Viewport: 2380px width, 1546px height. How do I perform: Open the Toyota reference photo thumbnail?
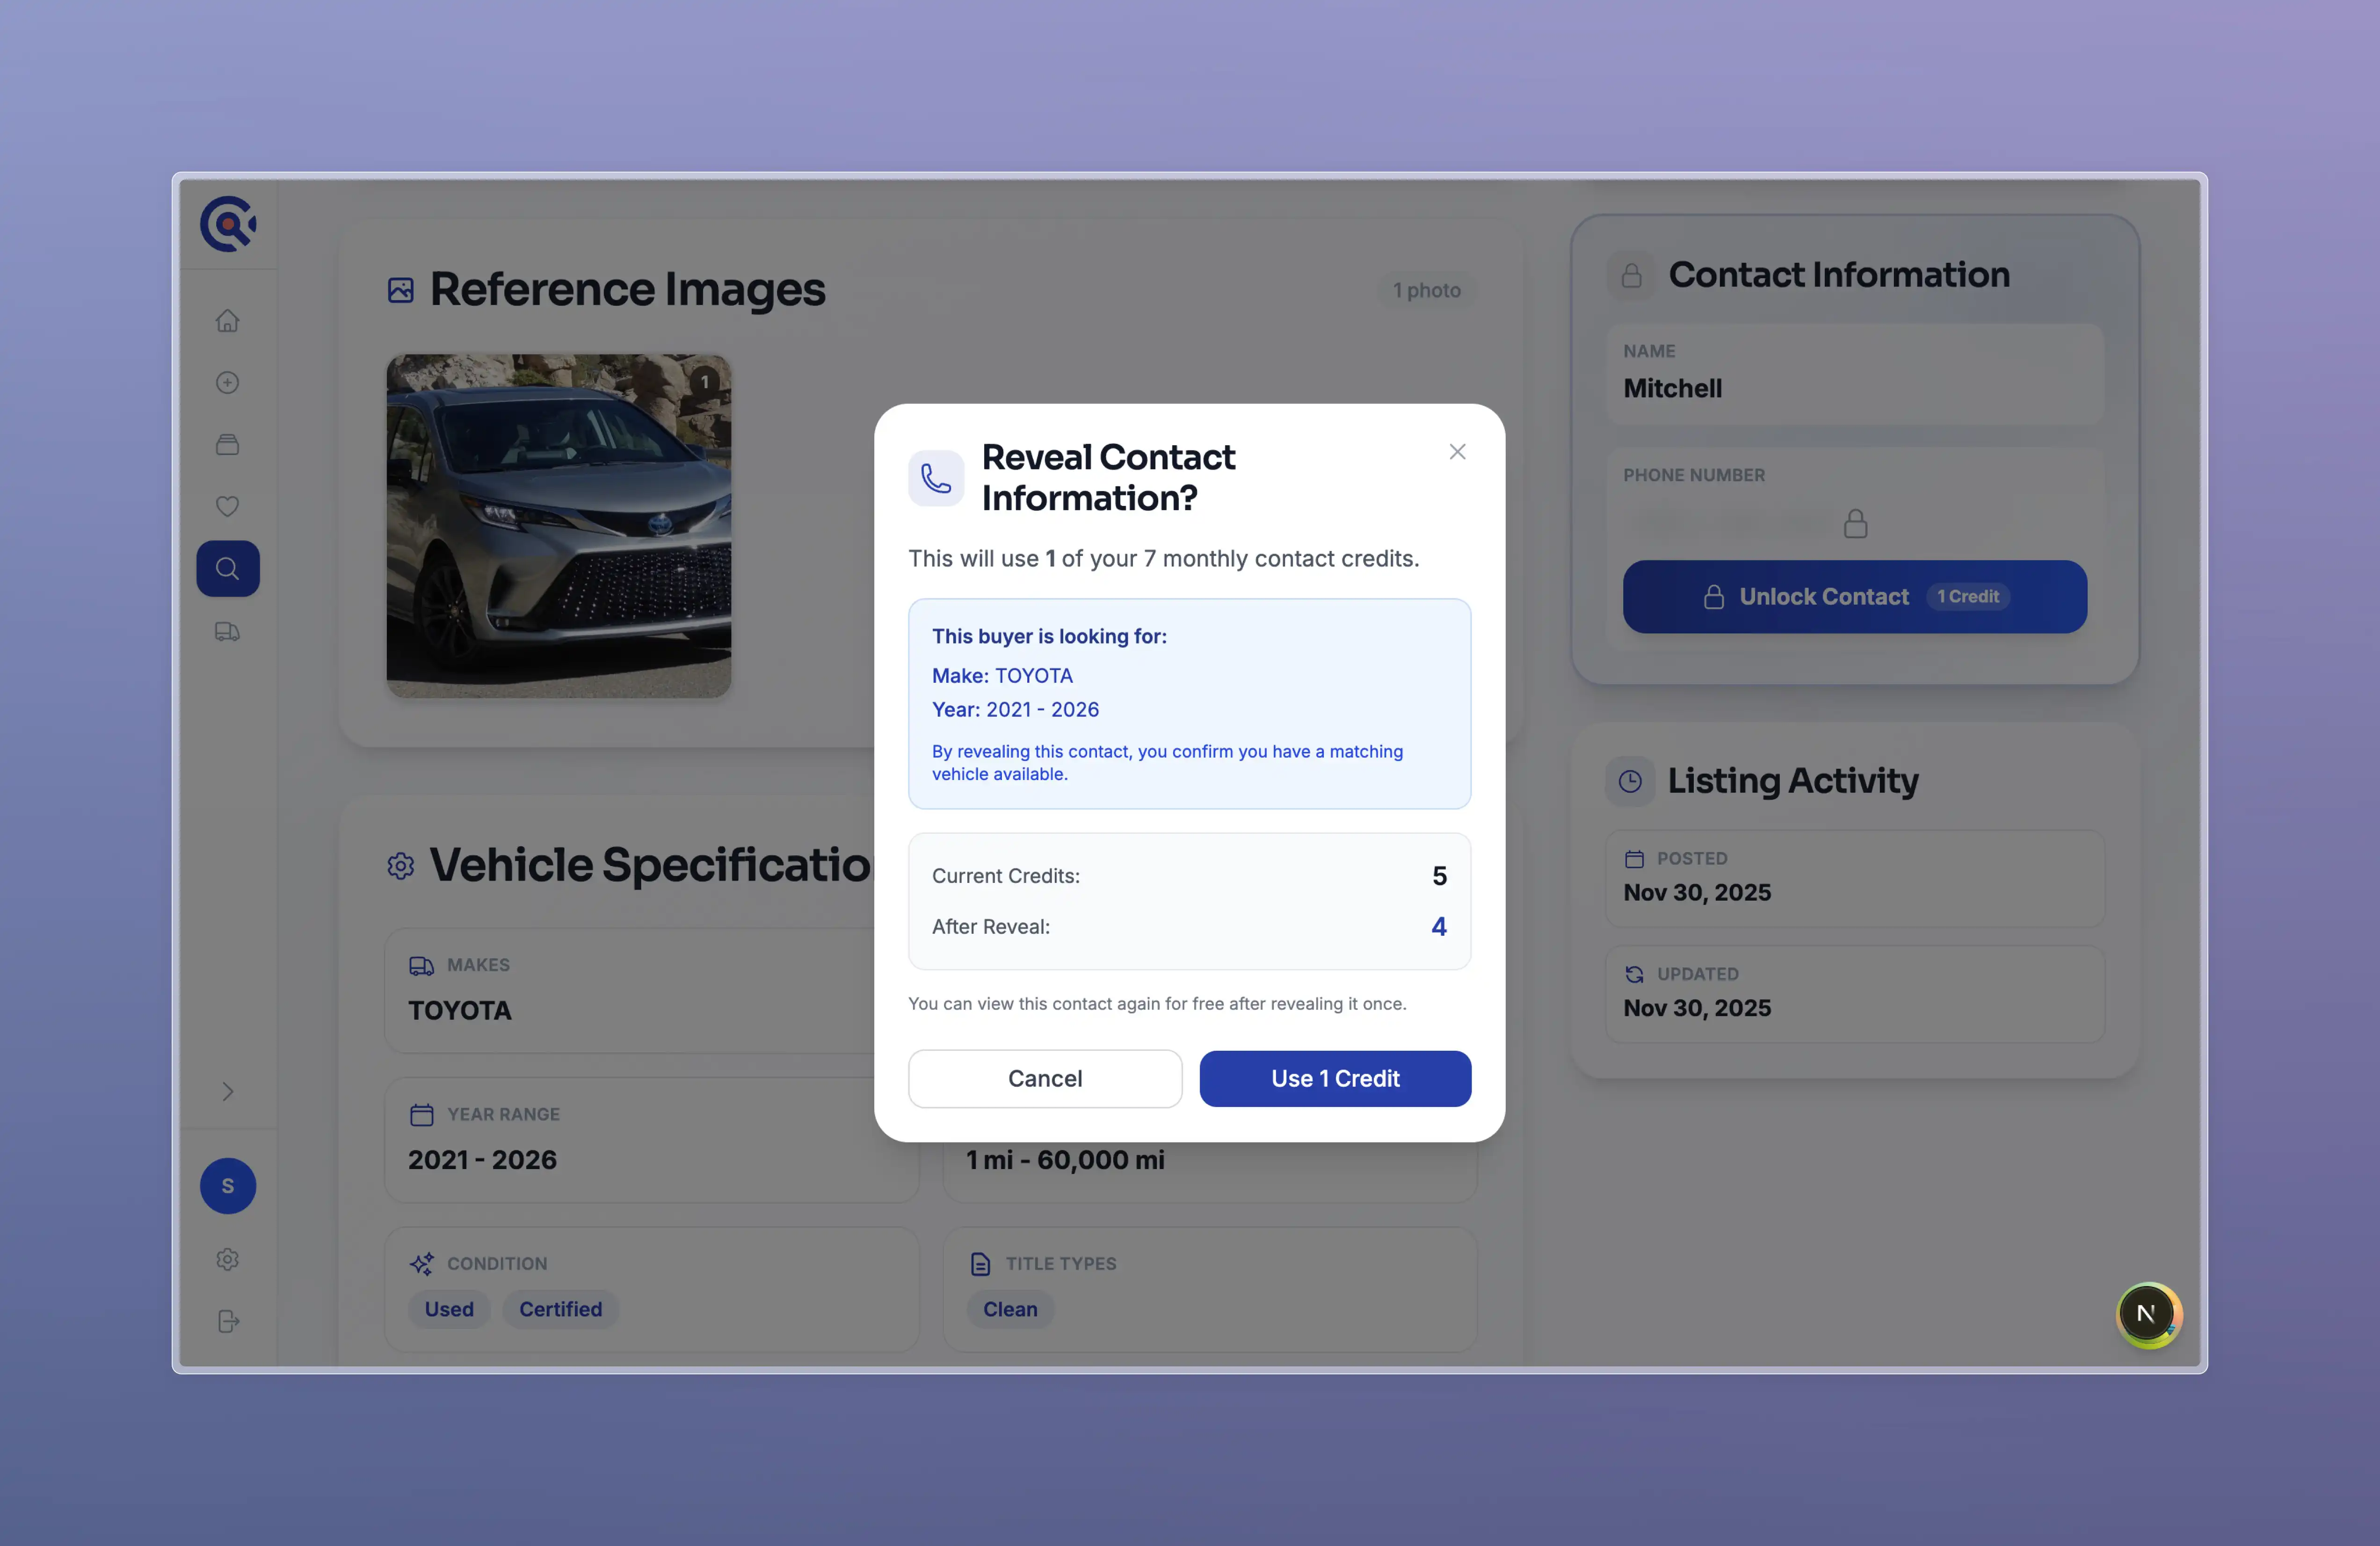pos(559,525)
